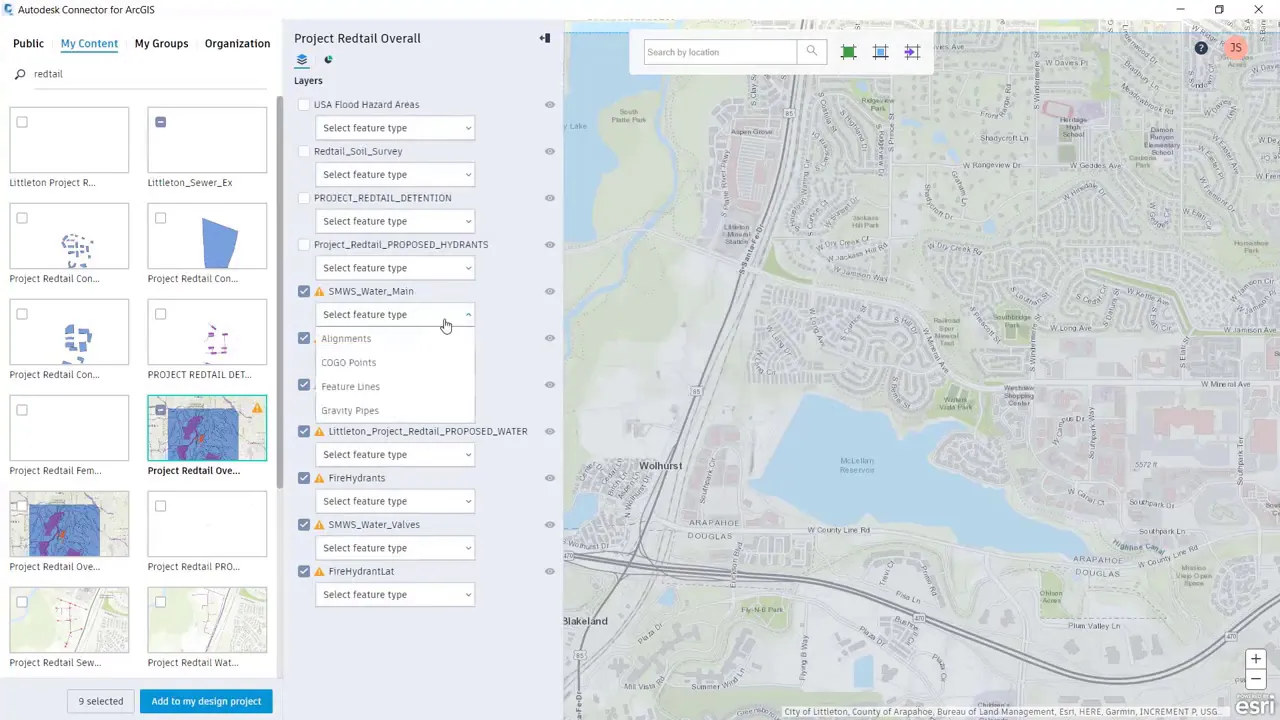The height and width of the screenshot is (720, 1280).
Task: Click warning icon next to SMWS_Water_Valves
Action: click(320, 525)
